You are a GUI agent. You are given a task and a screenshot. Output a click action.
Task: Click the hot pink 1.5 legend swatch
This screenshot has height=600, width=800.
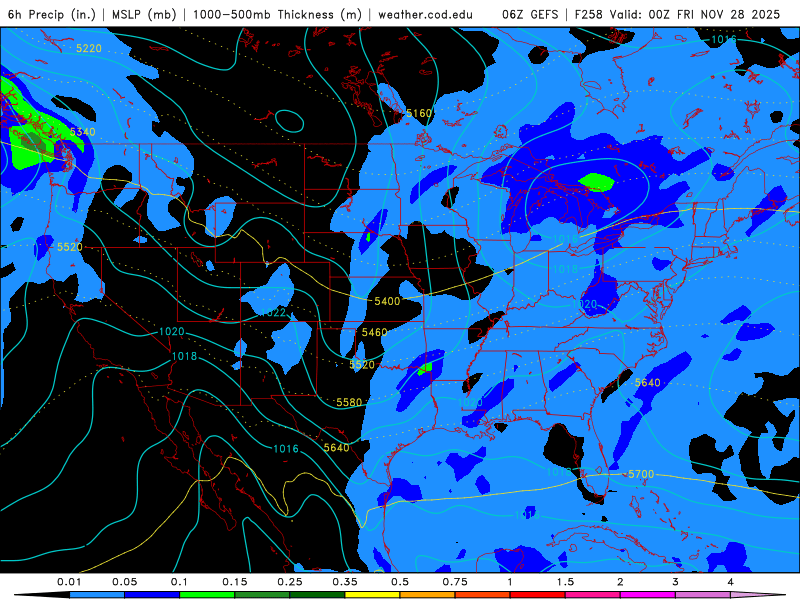(593, 595)
